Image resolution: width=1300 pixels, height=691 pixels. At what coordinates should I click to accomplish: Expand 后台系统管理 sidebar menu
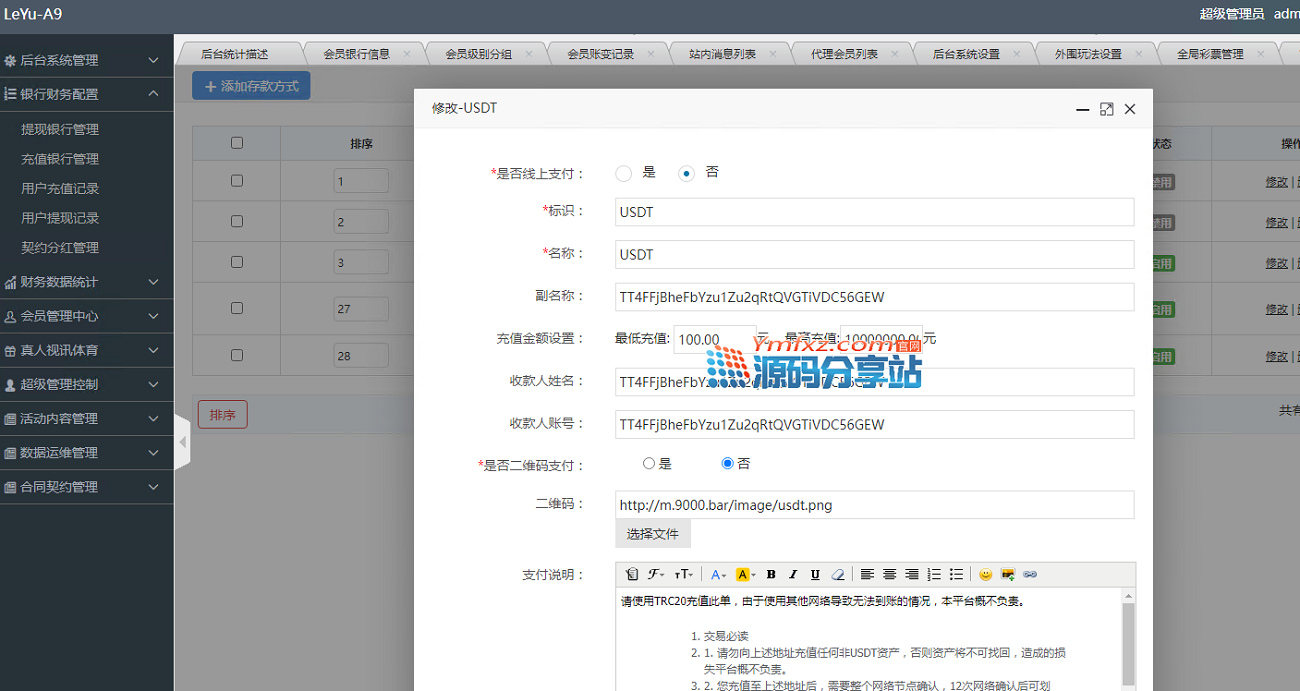click(x=80, y=60)
